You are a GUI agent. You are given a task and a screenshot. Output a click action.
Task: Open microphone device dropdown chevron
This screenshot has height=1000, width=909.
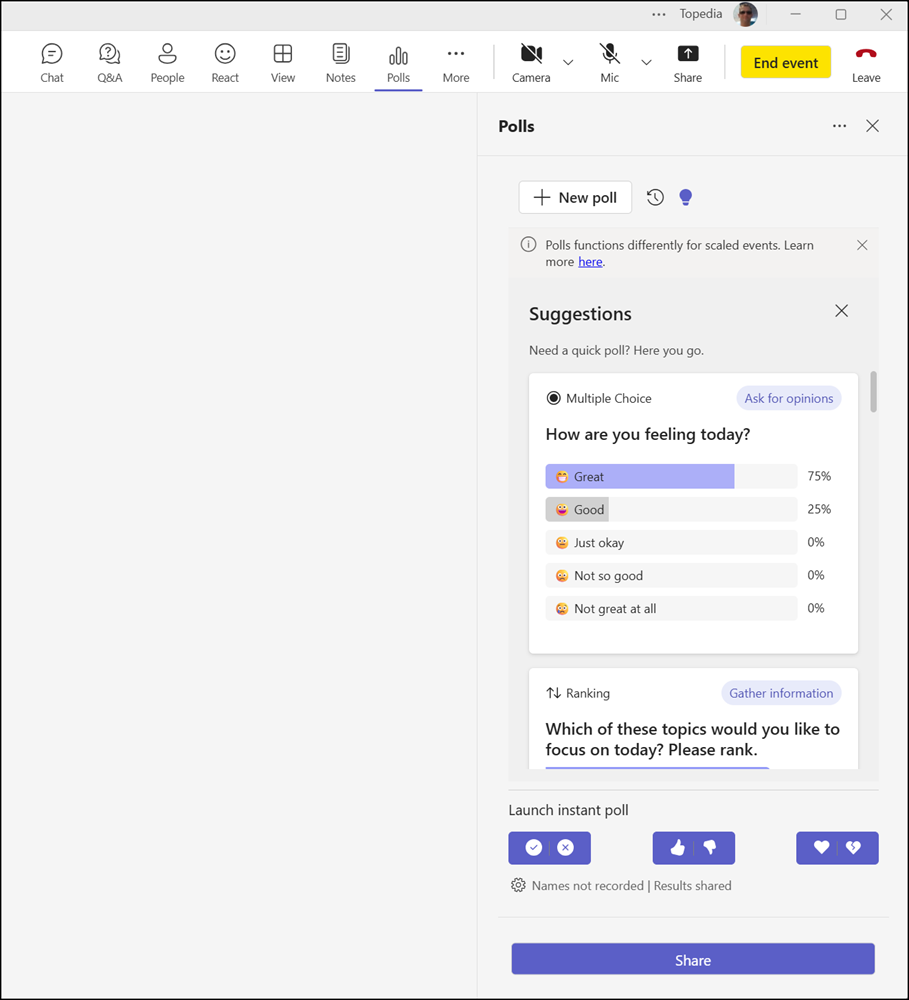(x=646, y=61)
